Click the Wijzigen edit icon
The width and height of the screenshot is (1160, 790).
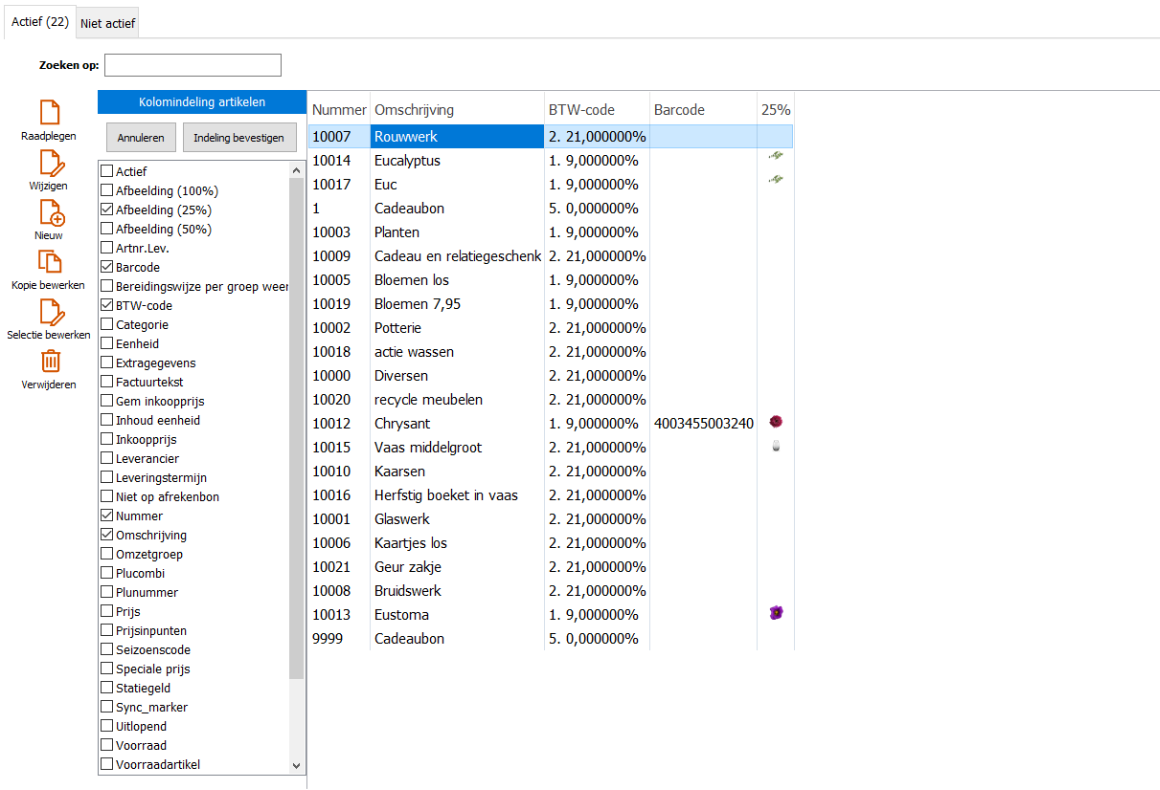coord(49,162)
